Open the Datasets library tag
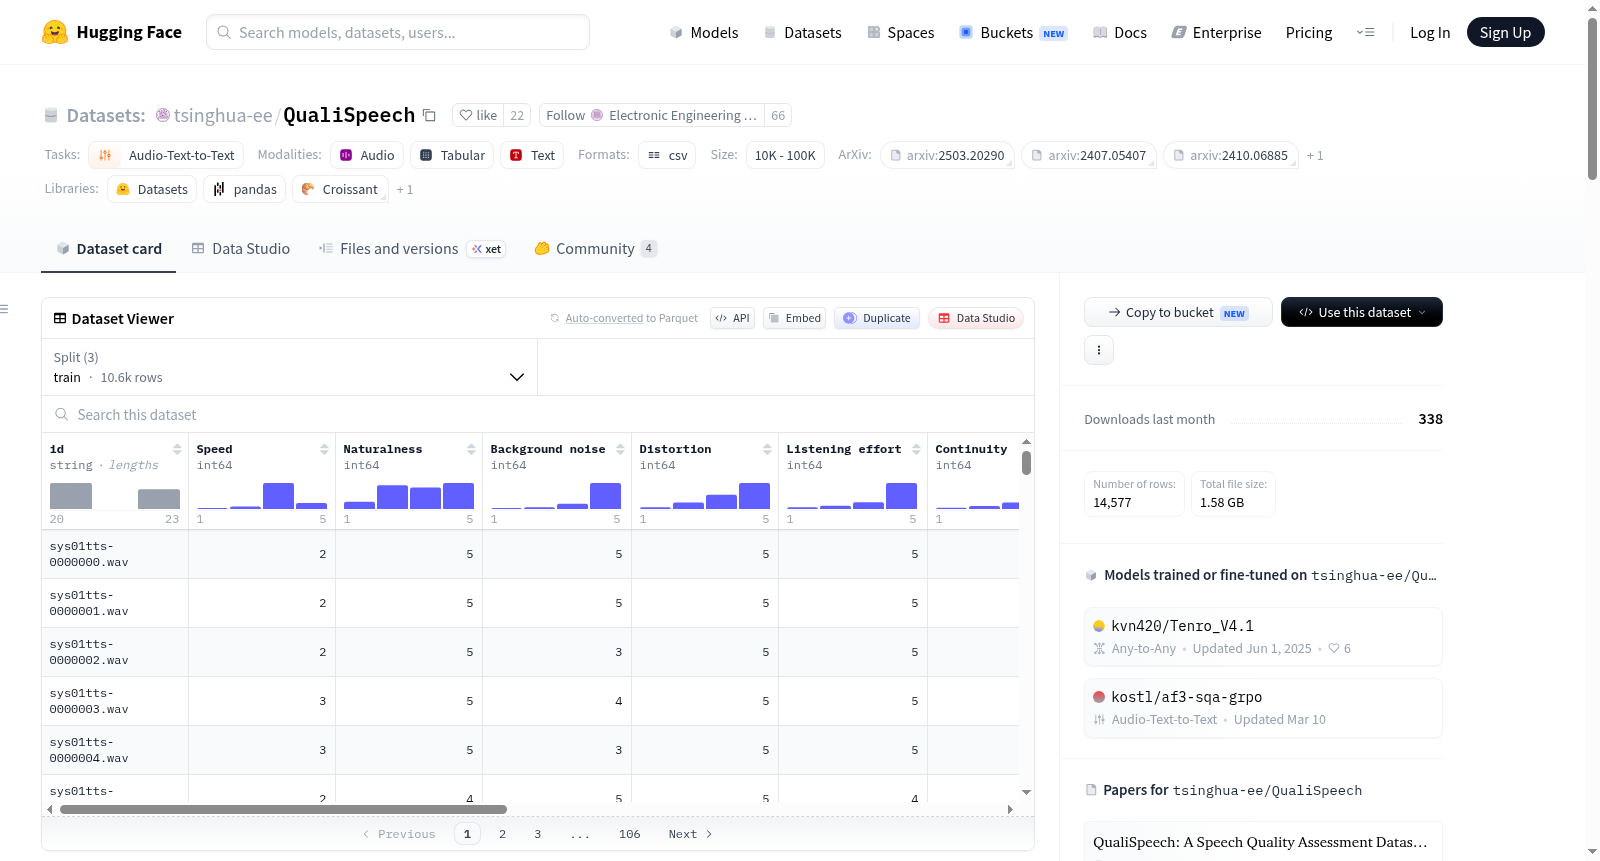The width and height of the screenshot is (1600, 861). [x=152, y=189]
